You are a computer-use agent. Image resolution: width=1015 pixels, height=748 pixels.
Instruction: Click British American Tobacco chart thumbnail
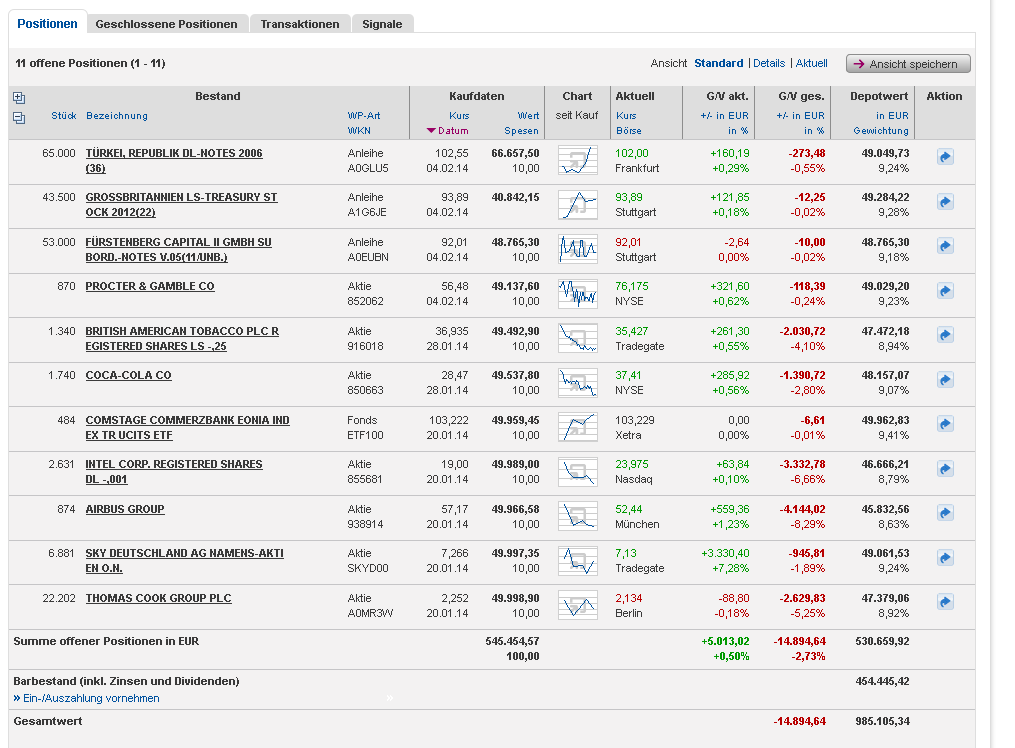click(x=577, y=338)
